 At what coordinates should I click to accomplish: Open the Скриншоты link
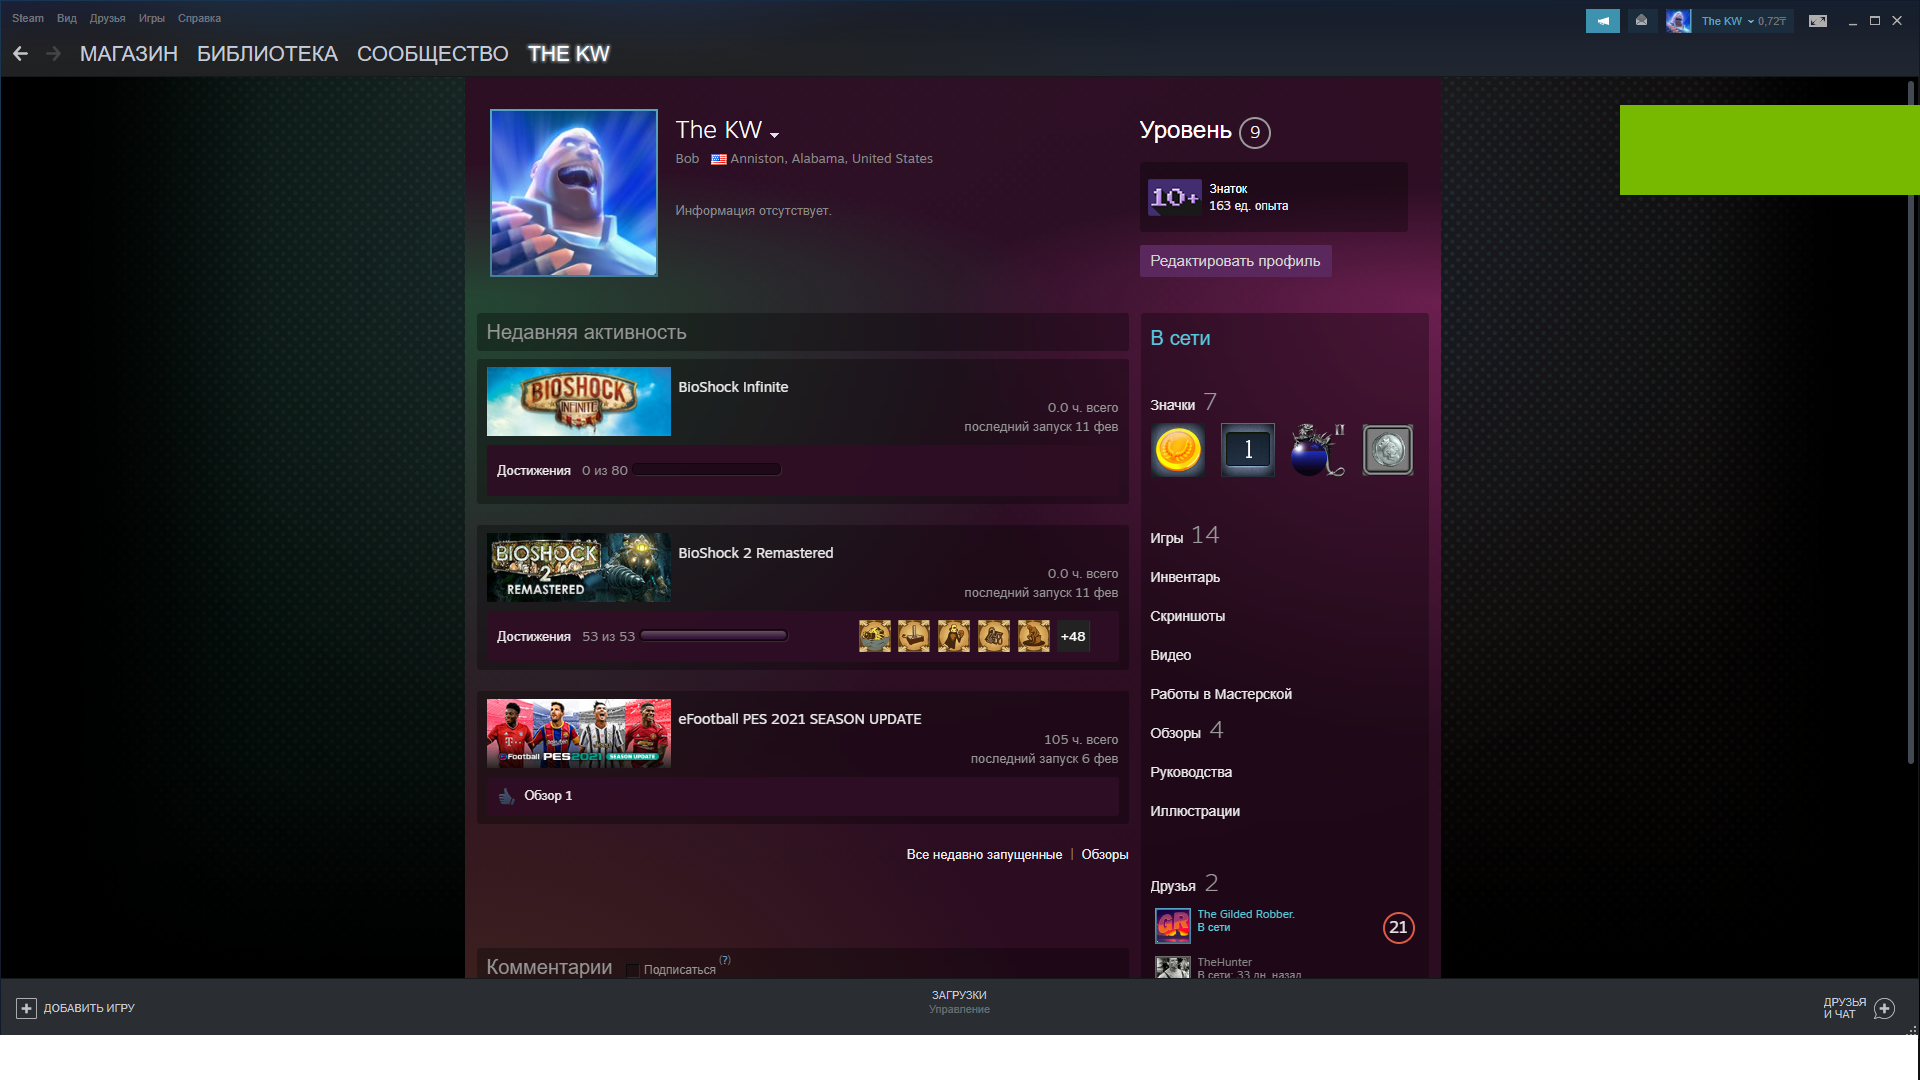point(1187,616)
